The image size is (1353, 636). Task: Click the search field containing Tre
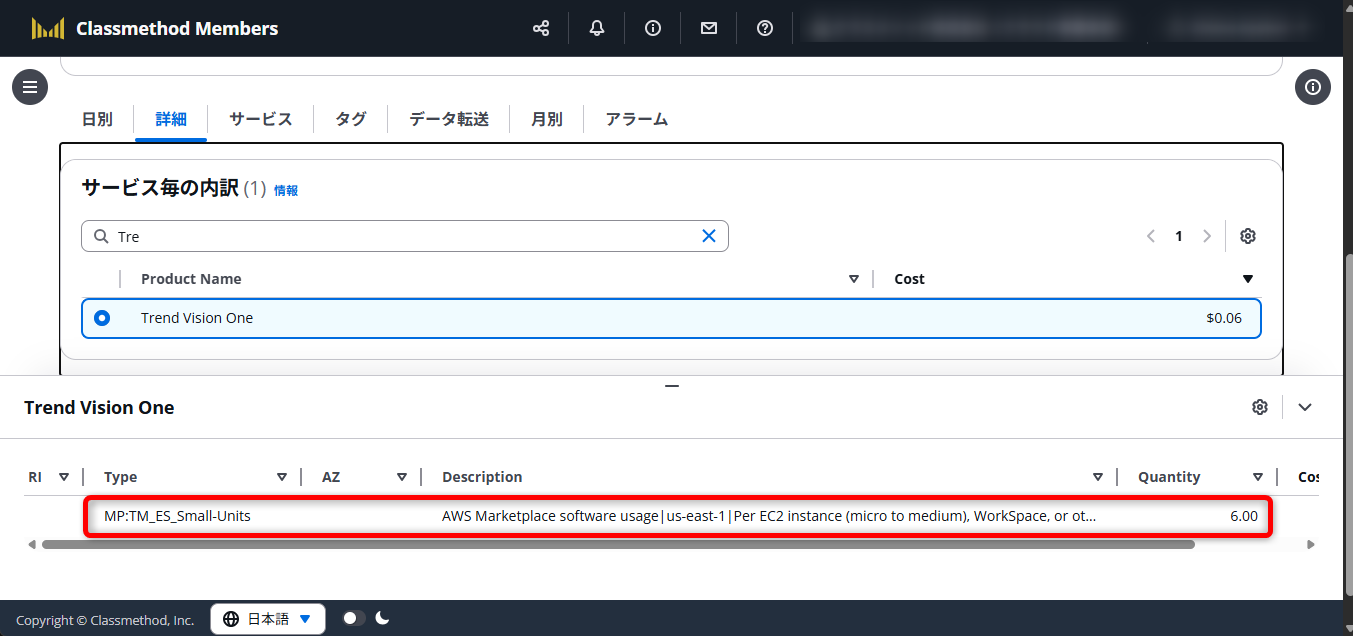404,236
